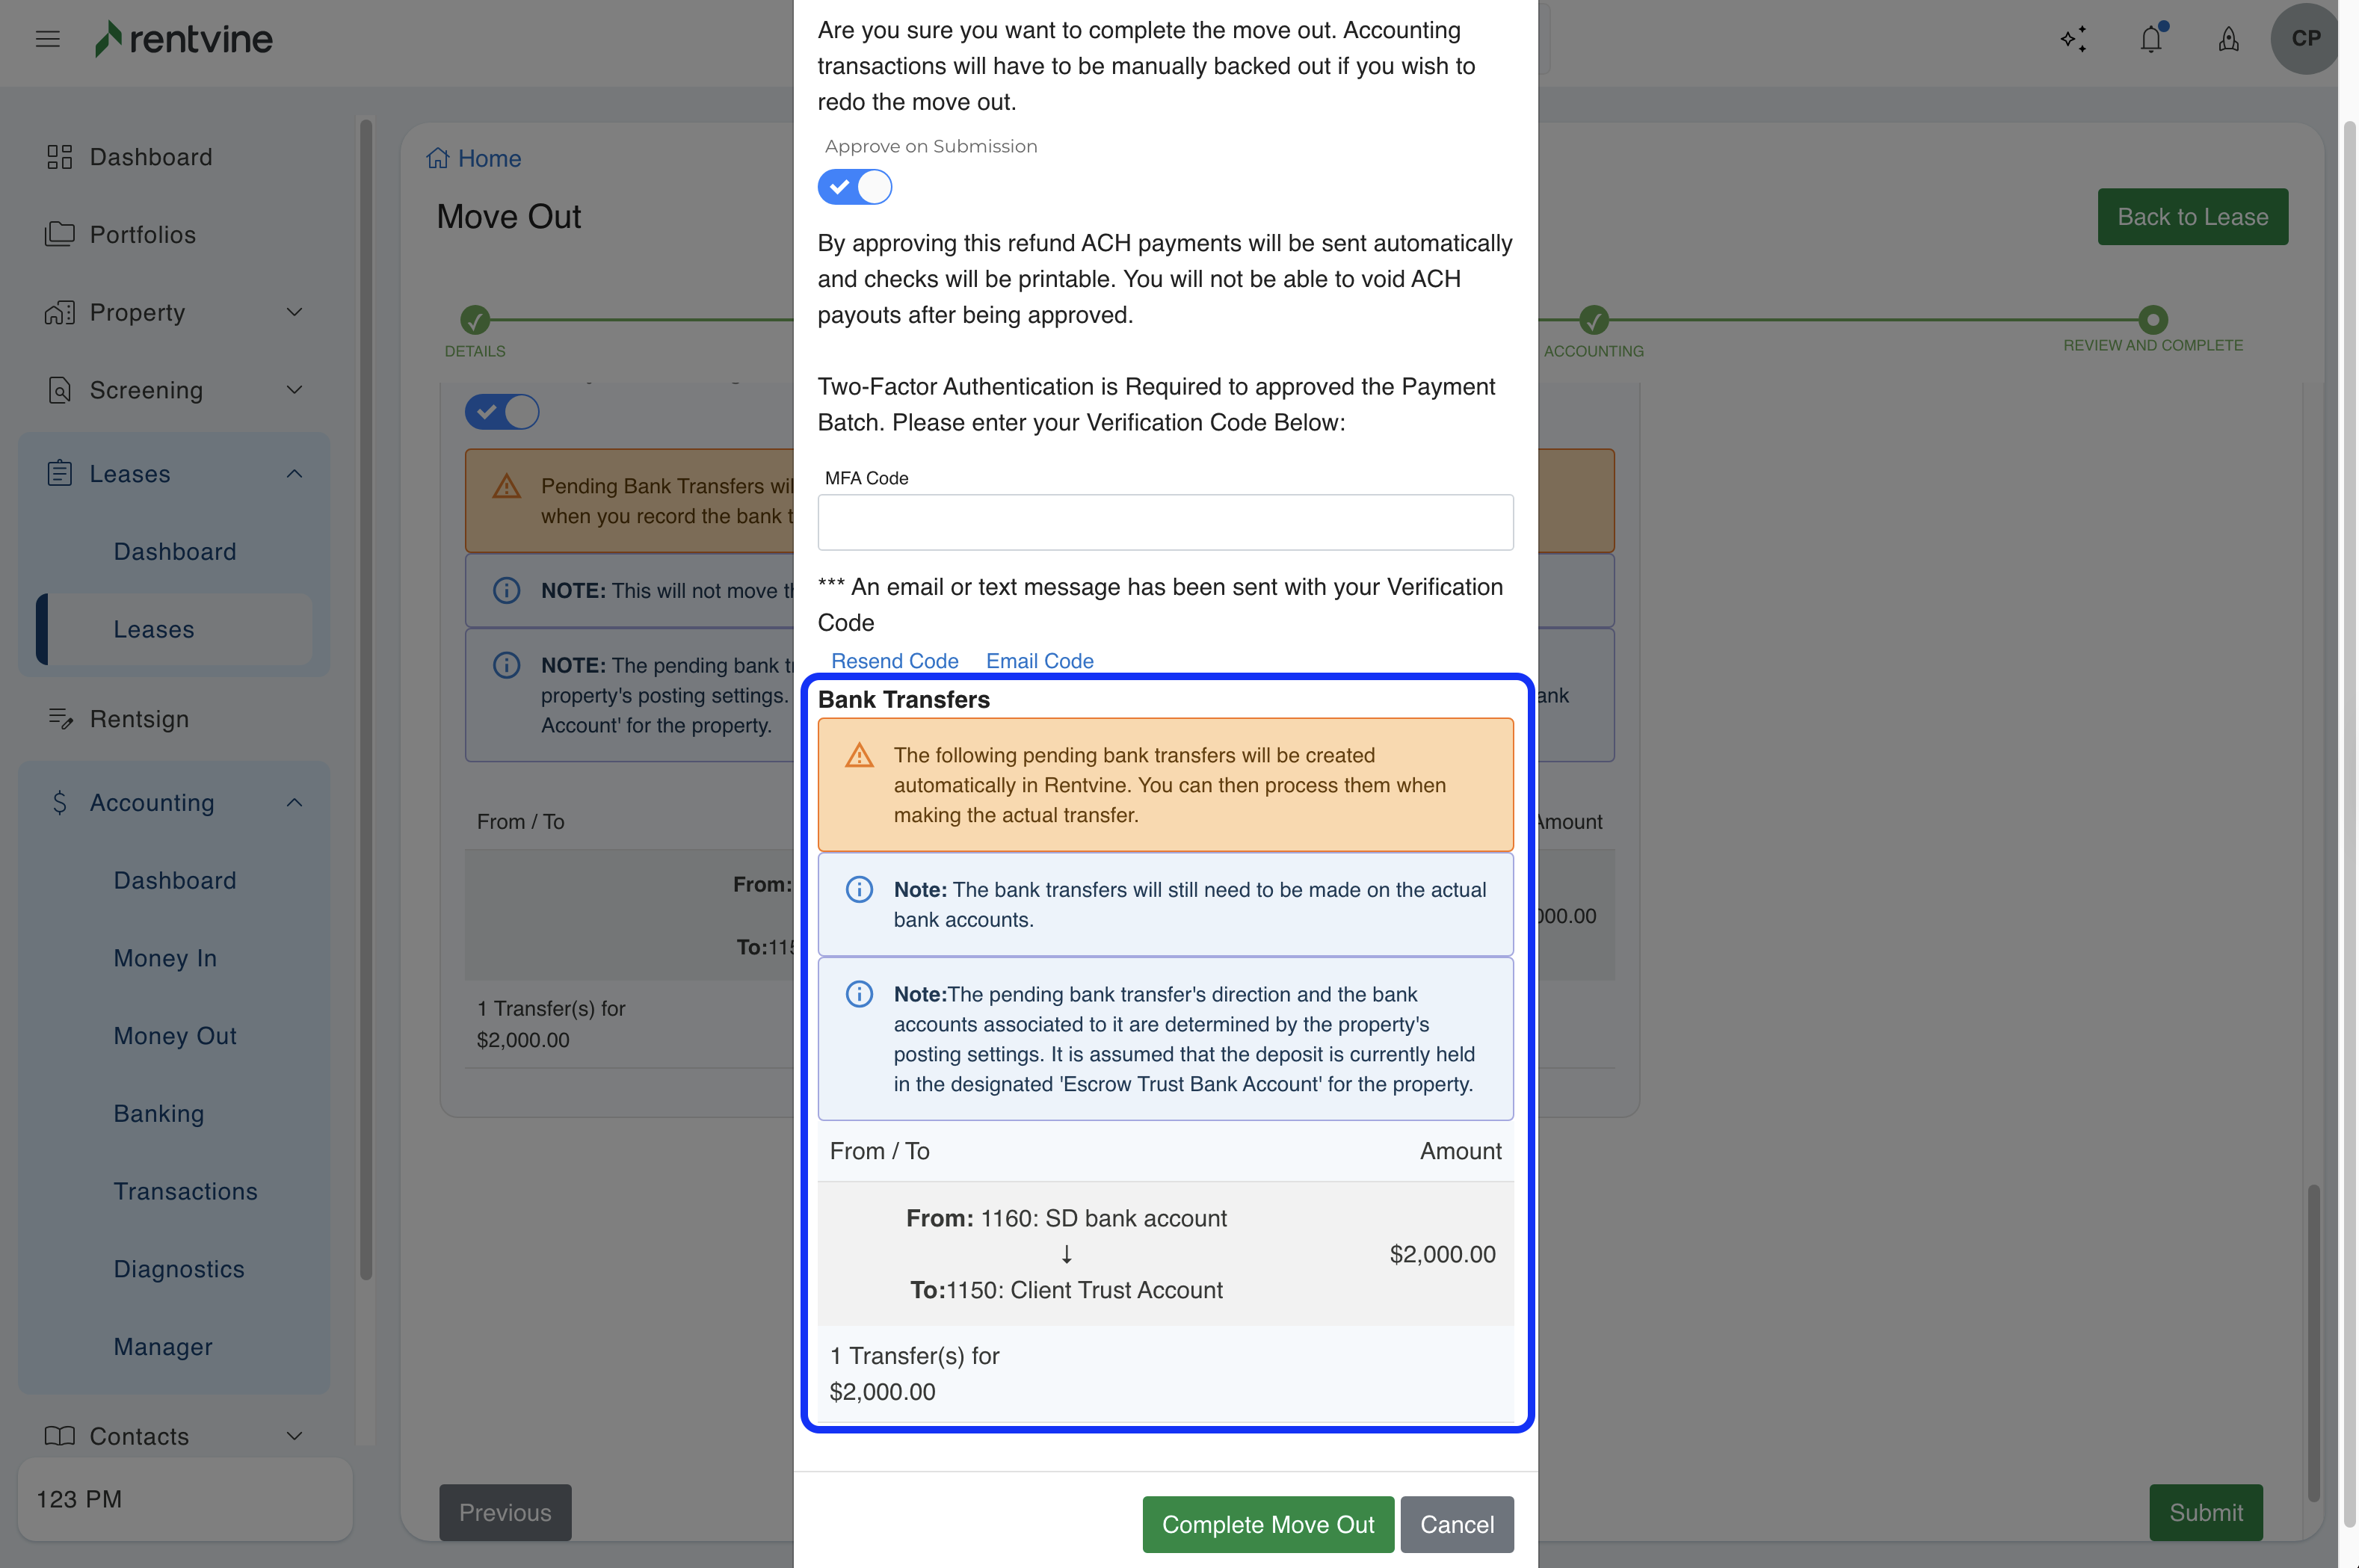Click the Rentsign signature icon
This screenshot has width=2359, height=1568.
point(60,718)
